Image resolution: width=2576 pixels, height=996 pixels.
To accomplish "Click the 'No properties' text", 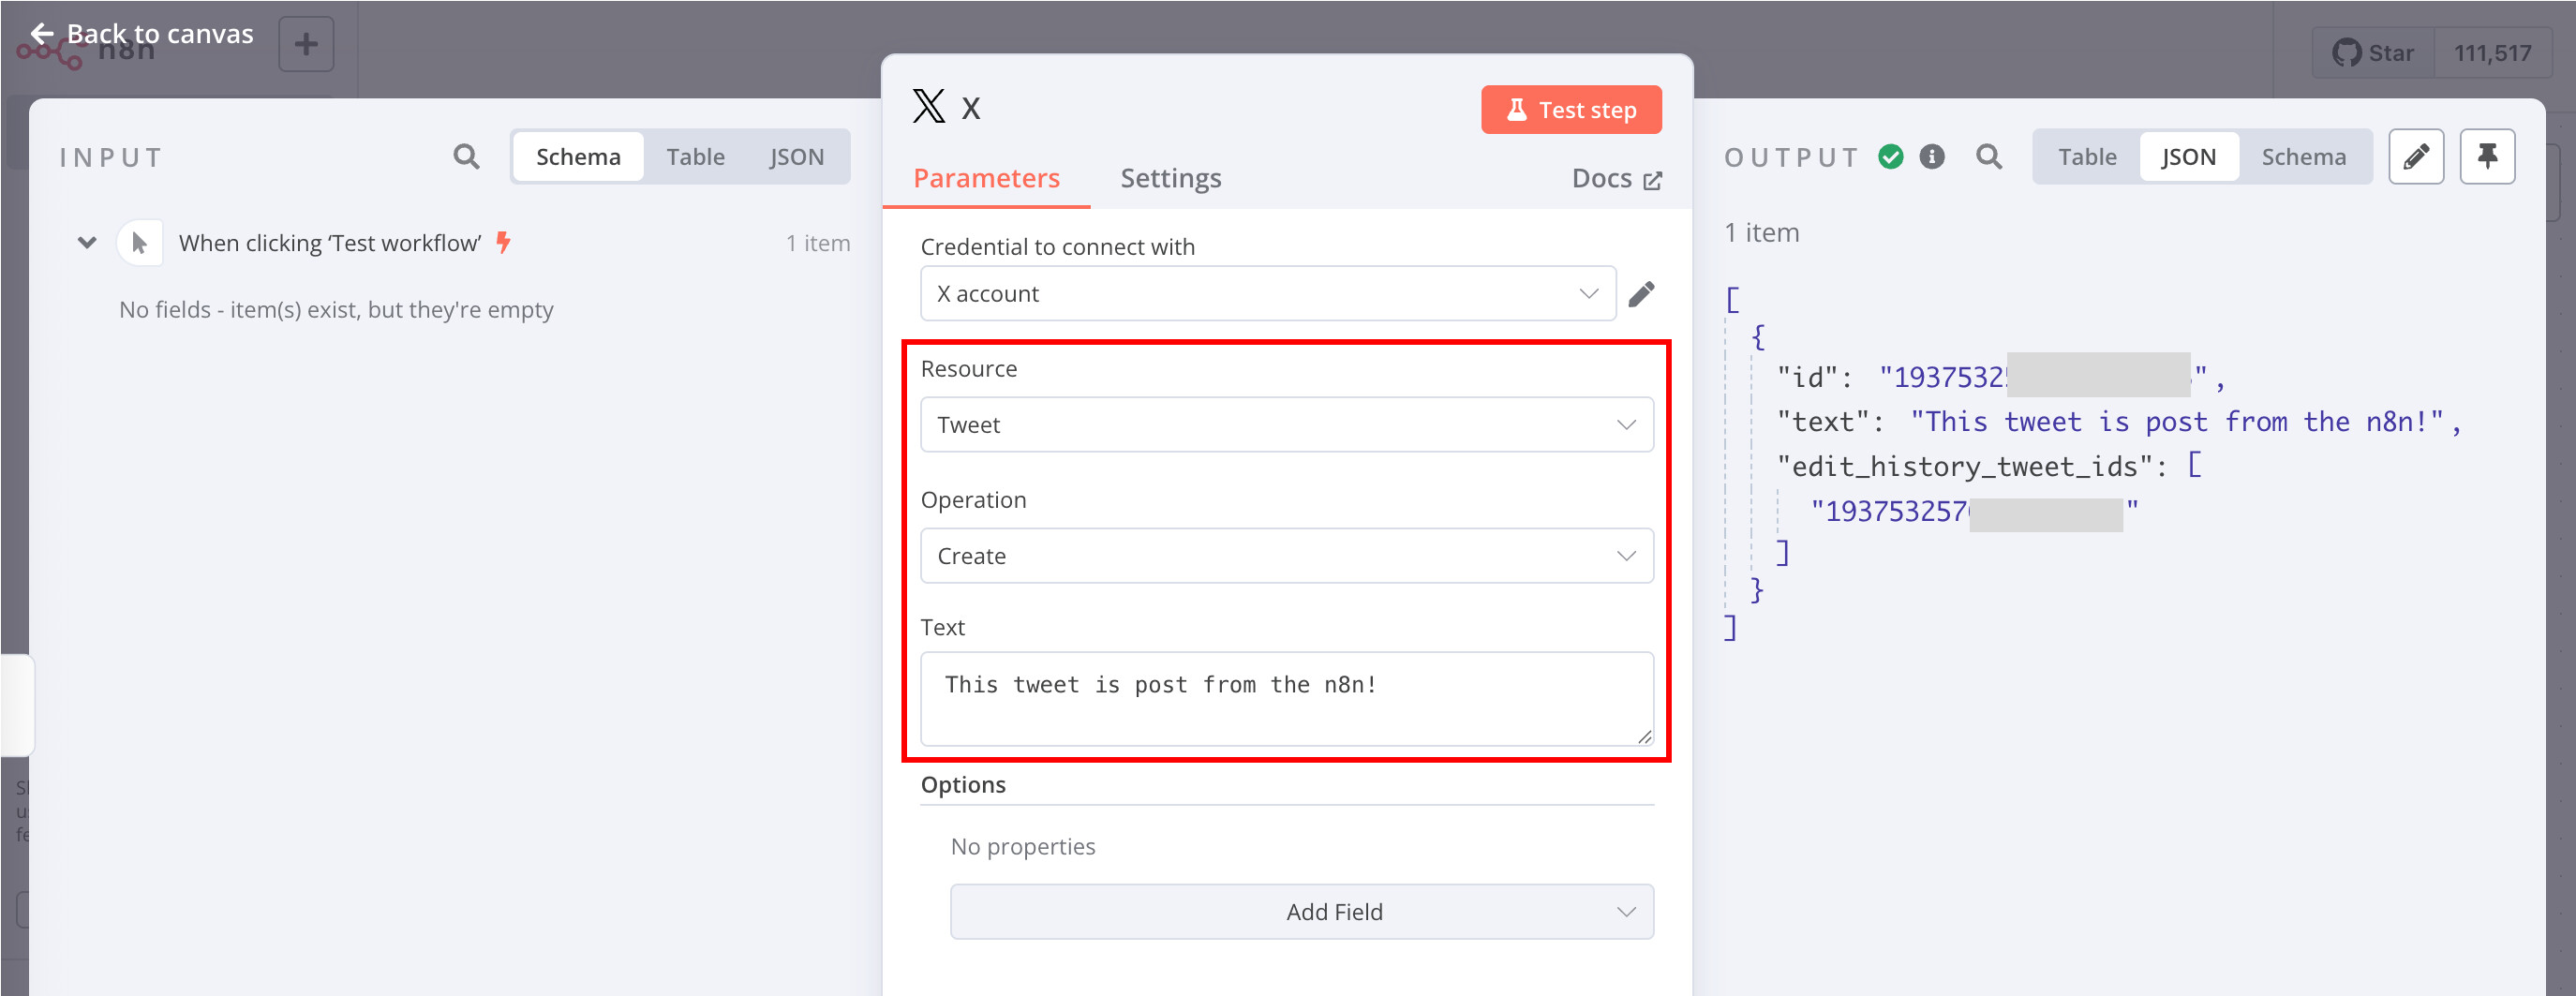I will click(1022, 847).
